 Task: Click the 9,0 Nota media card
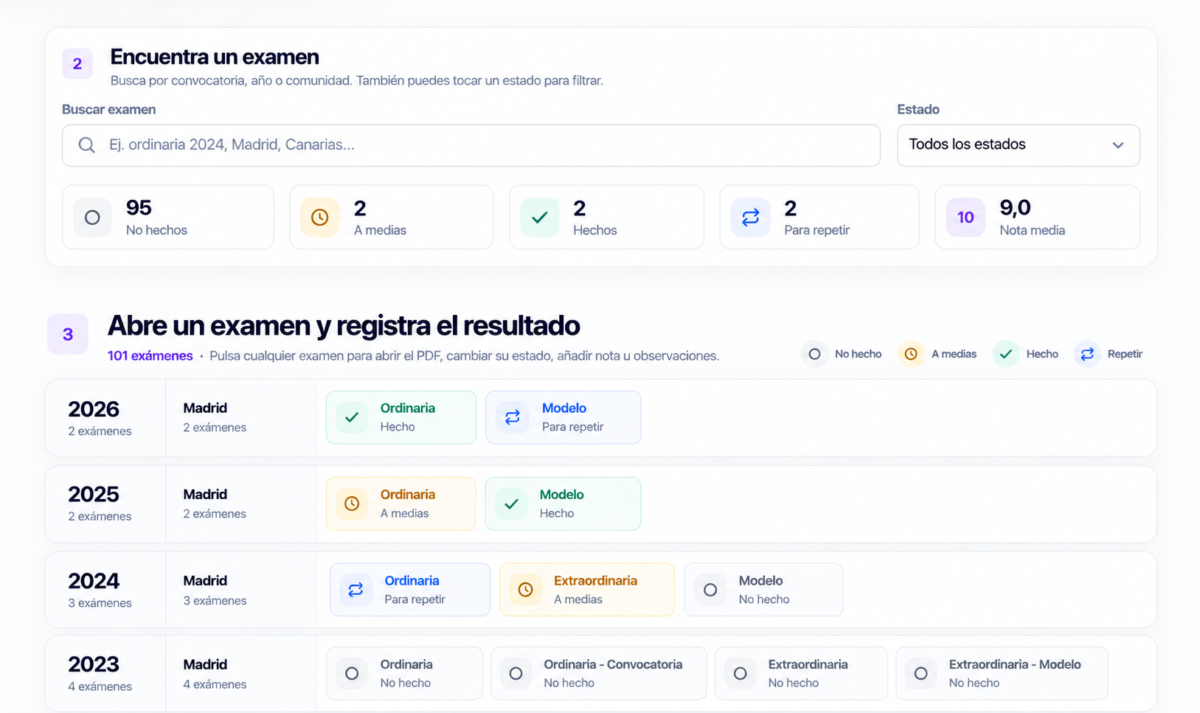[x=1037, y=217]
